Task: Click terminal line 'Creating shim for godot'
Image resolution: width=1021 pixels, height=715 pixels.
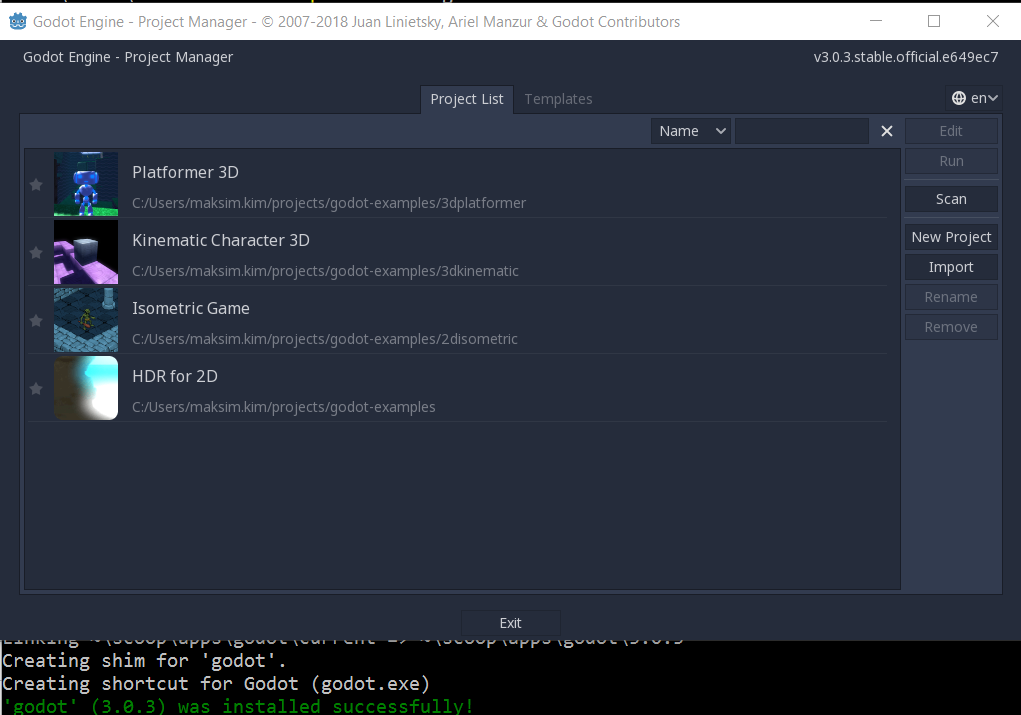Action: click(145, 661)
